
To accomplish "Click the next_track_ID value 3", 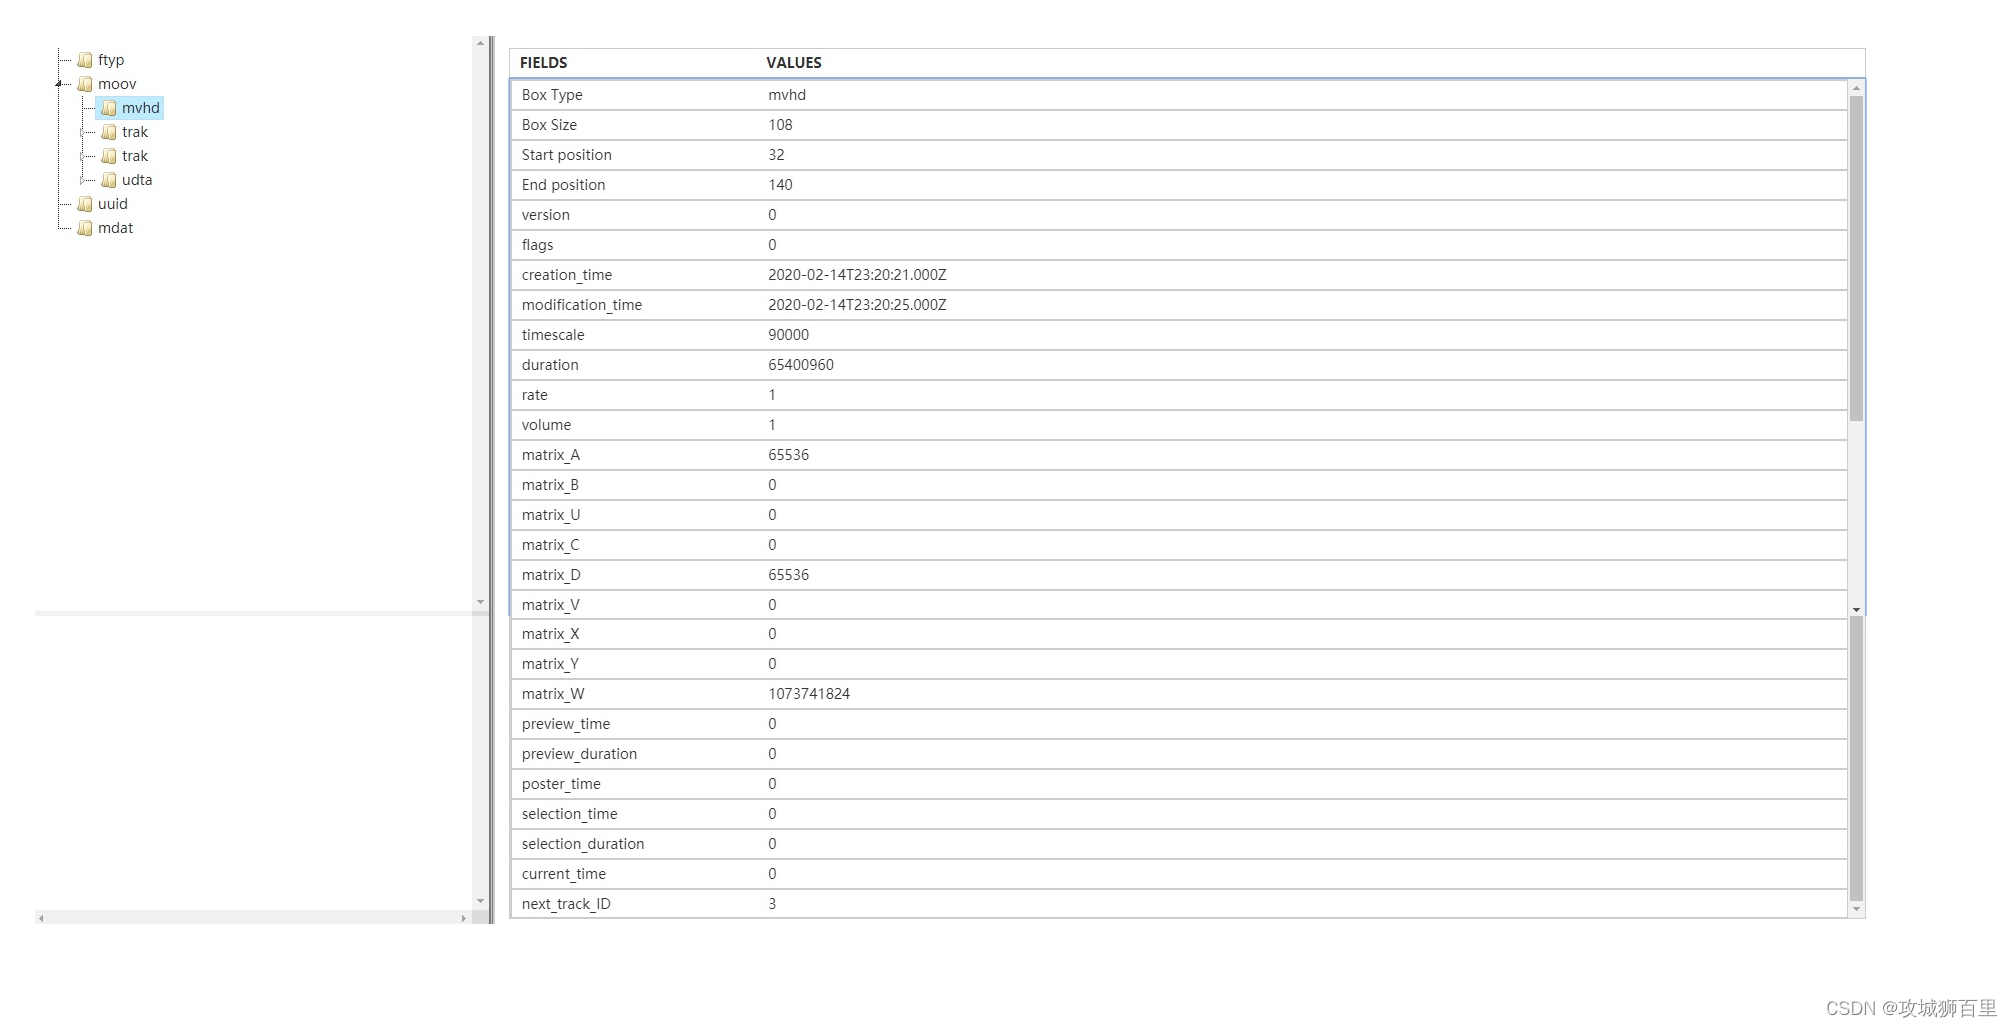I will (772, 904).
